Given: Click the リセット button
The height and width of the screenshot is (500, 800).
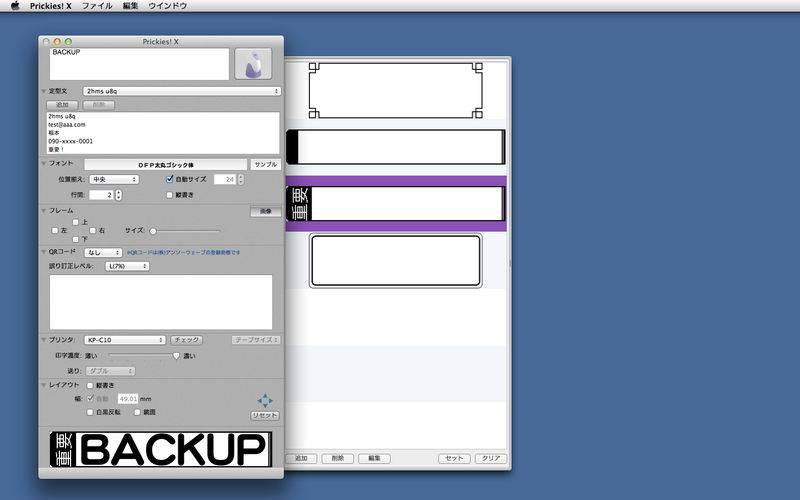Looking at the screenshot, I should click(265, 416).
